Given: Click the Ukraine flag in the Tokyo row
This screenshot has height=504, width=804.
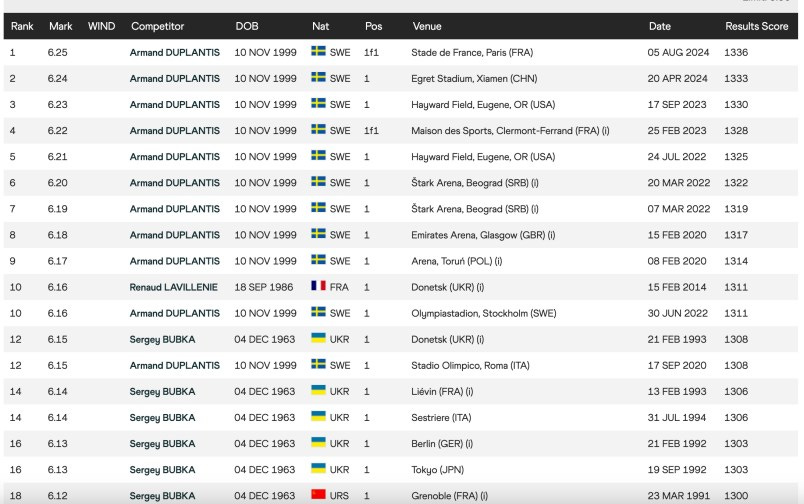Looking at the screenshot, I should tap(318, 469).
